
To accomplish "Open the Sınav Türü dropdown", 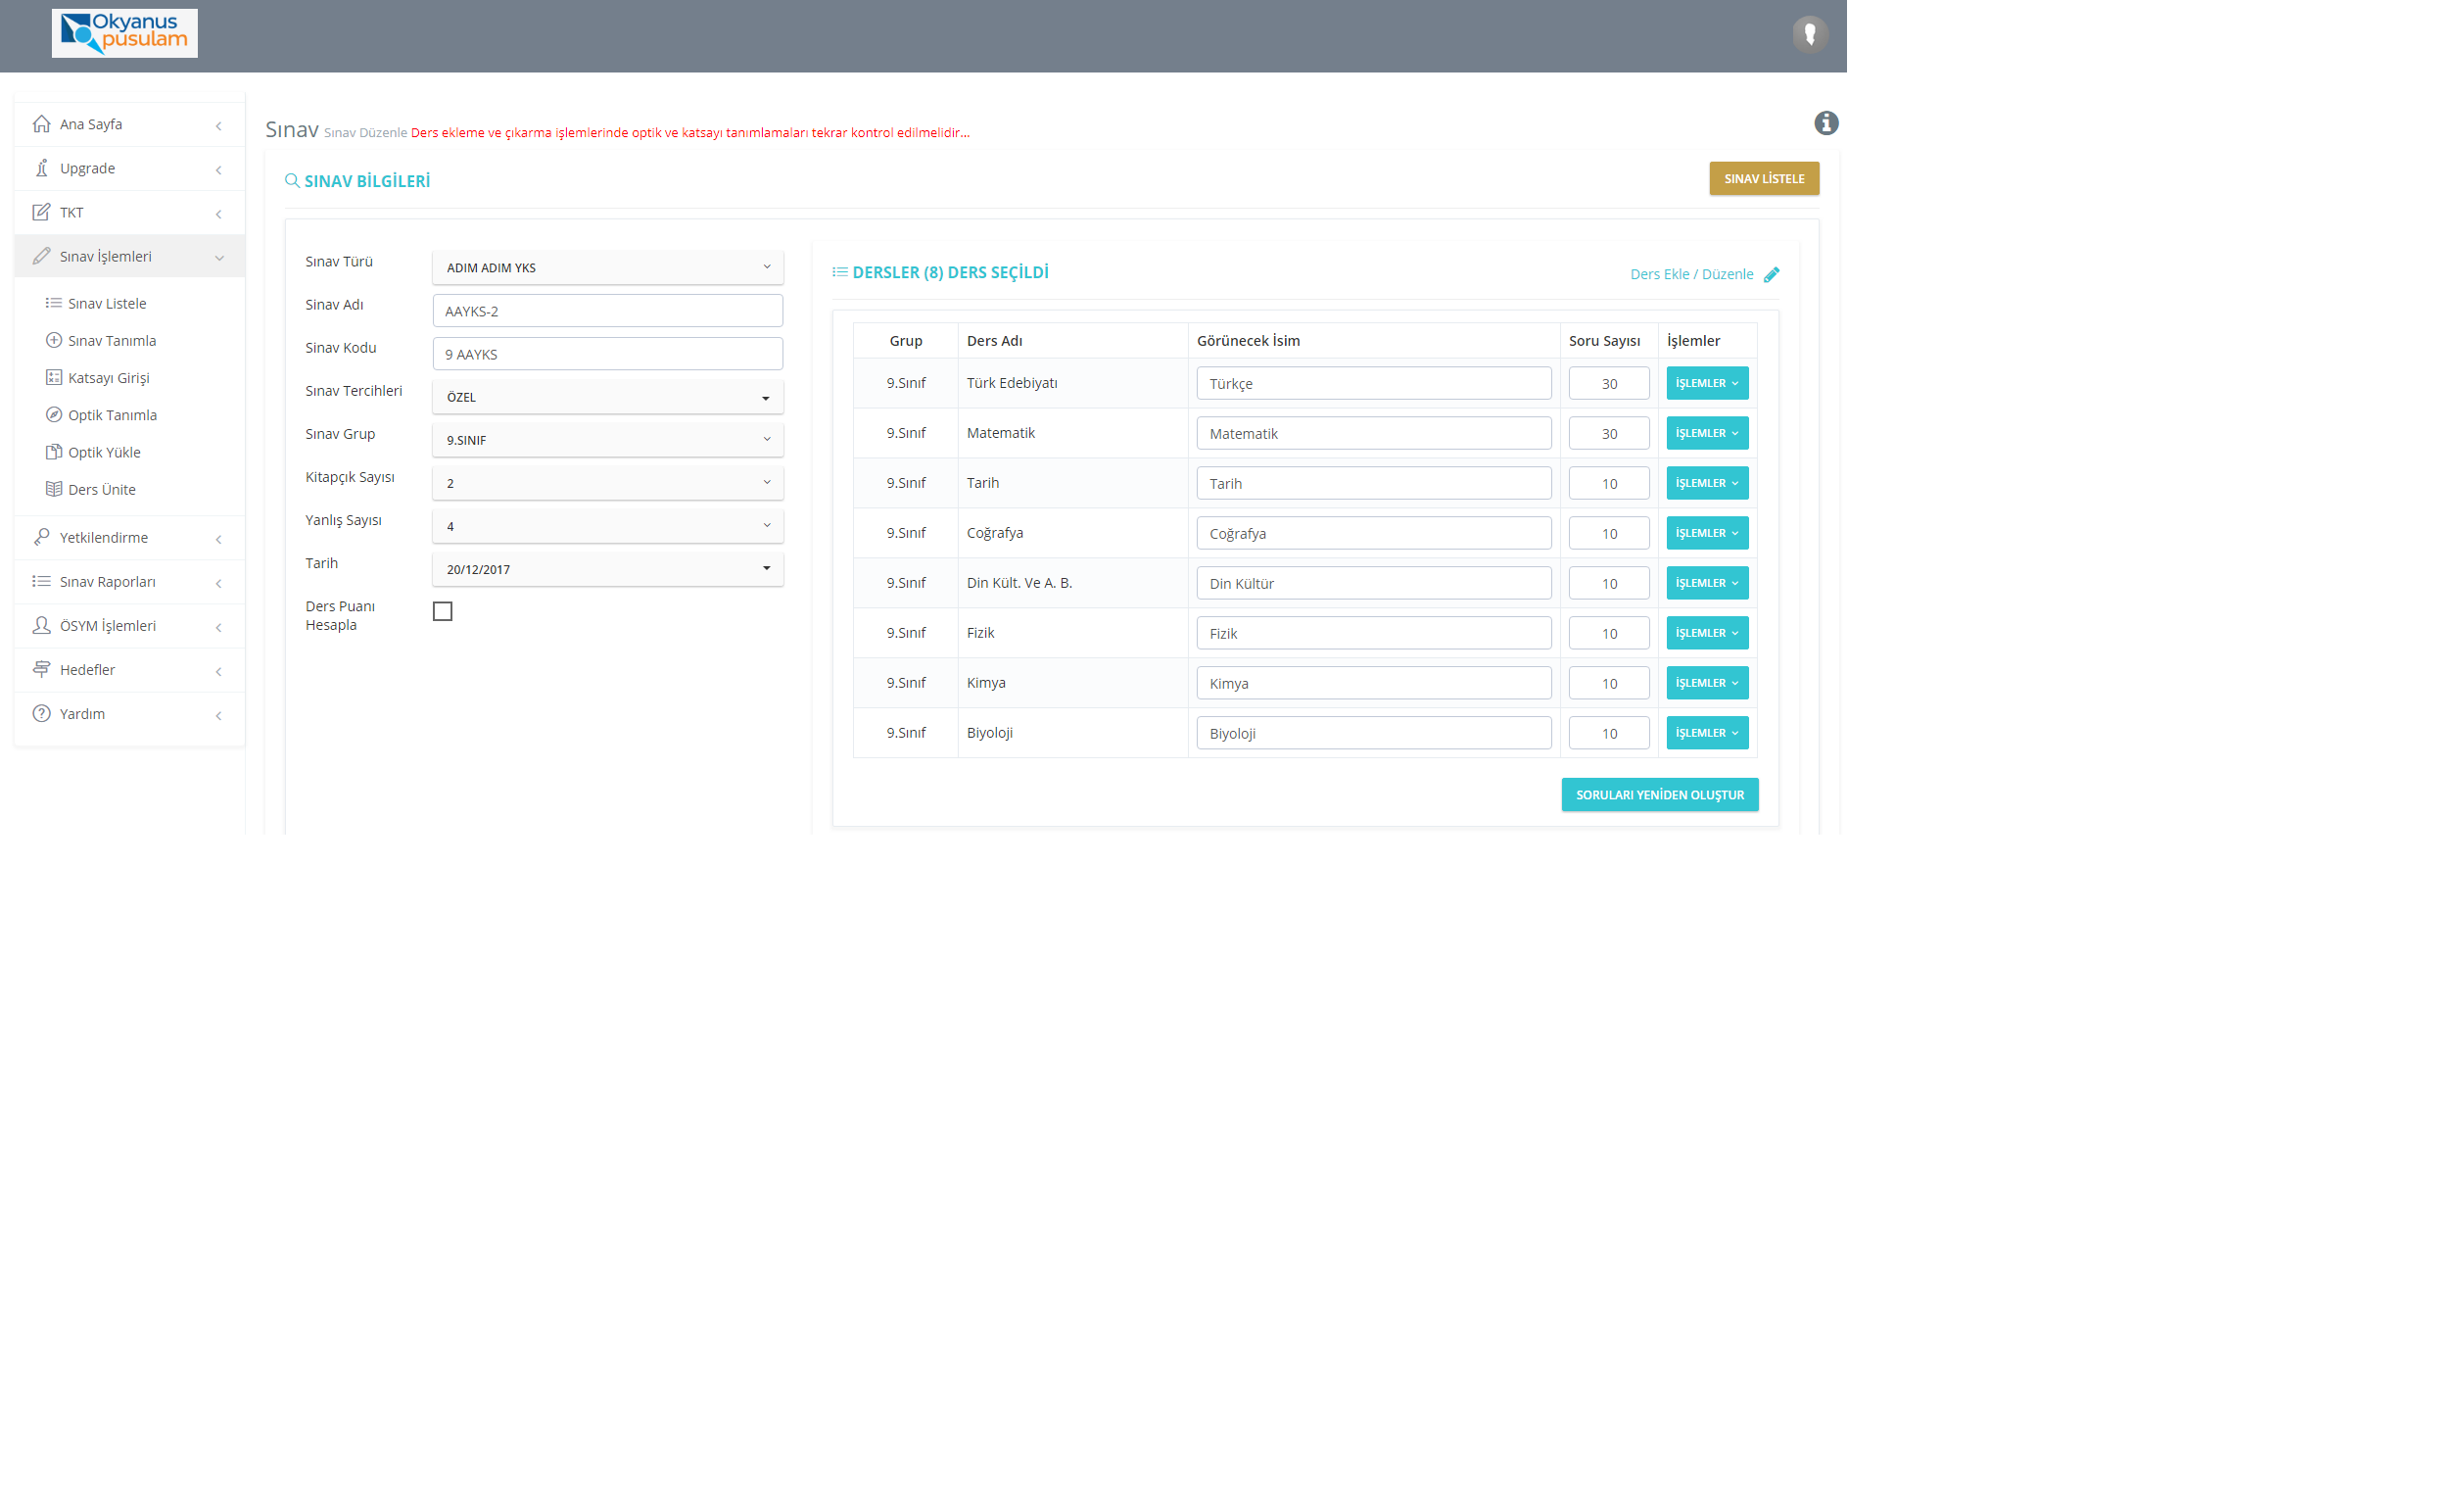I will click(x=607, y=268).
